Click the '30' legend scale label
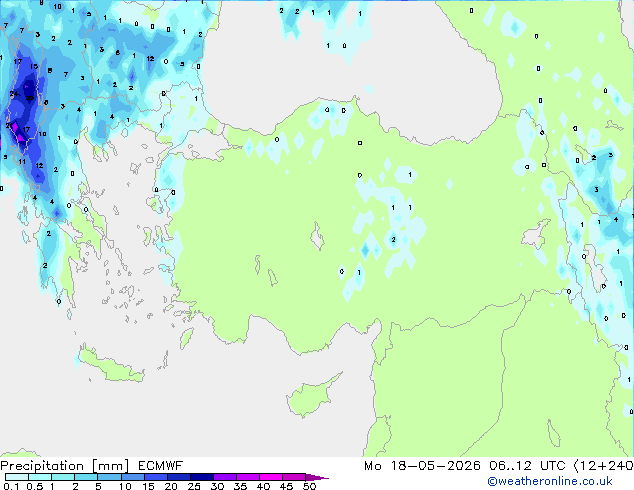This screenshot has width=634, height=490. [217, 486]
